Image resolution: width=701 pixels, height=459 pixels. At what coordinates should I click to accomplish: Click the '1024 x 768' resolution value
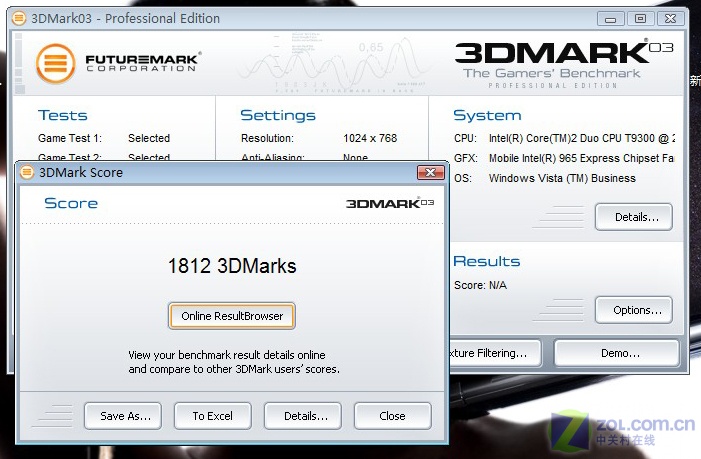[370, 138]
